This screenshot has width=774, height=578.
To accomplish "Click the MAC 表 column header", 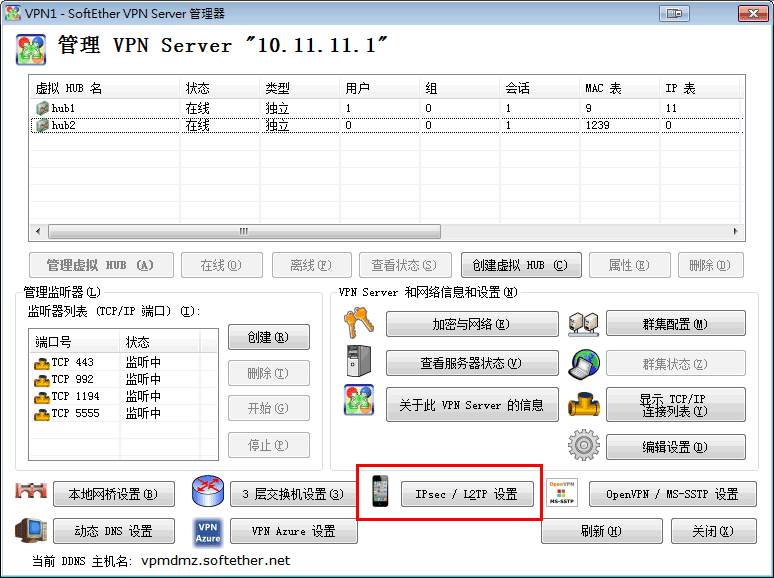I will (619, 88).
